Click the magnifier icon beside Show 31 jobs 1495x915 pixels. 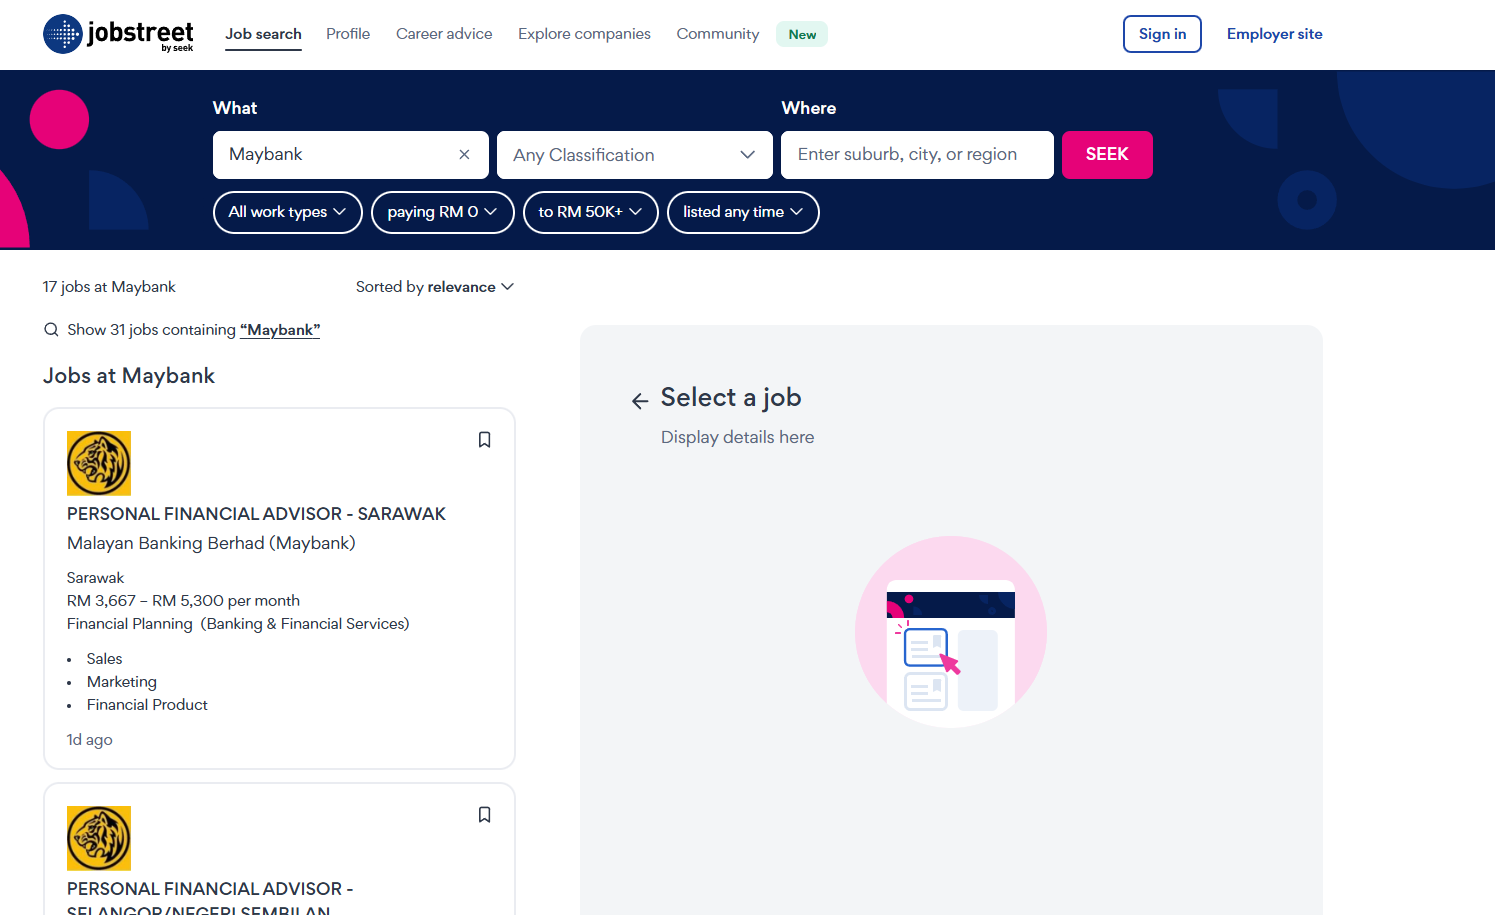51,330
